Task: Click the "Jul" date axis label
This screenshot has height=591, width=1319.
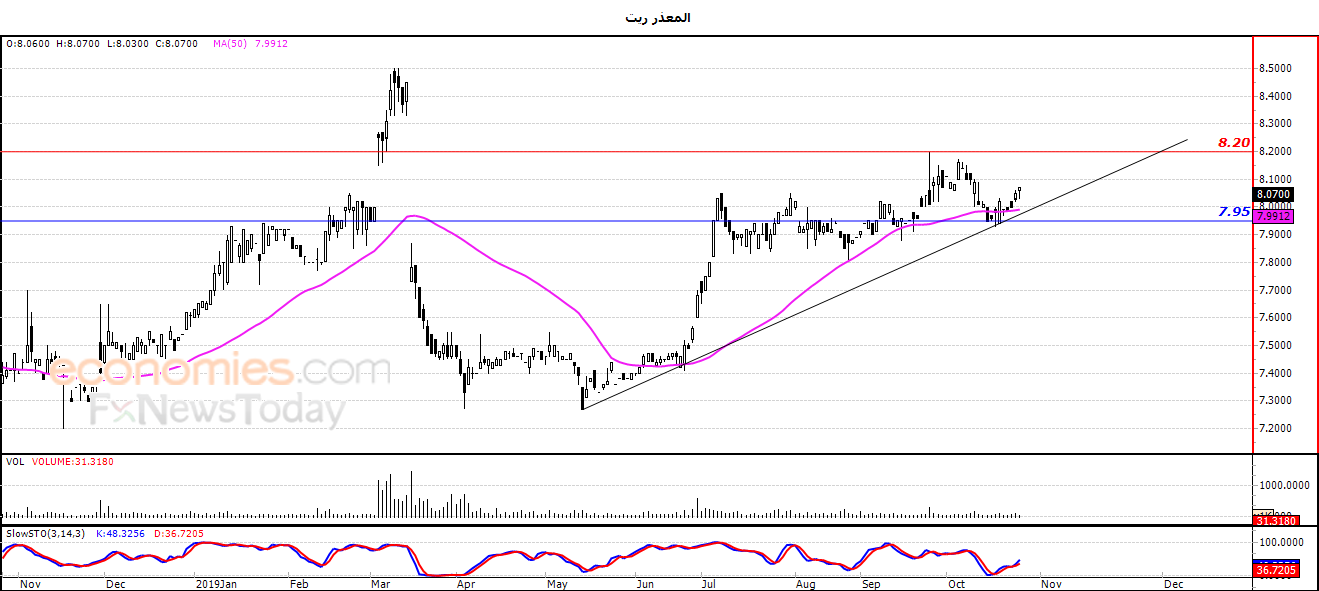Action: (710, 583)
